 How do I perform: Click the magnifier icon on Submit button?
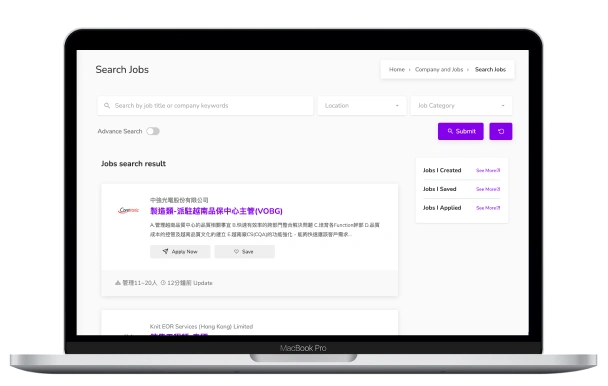450,131
